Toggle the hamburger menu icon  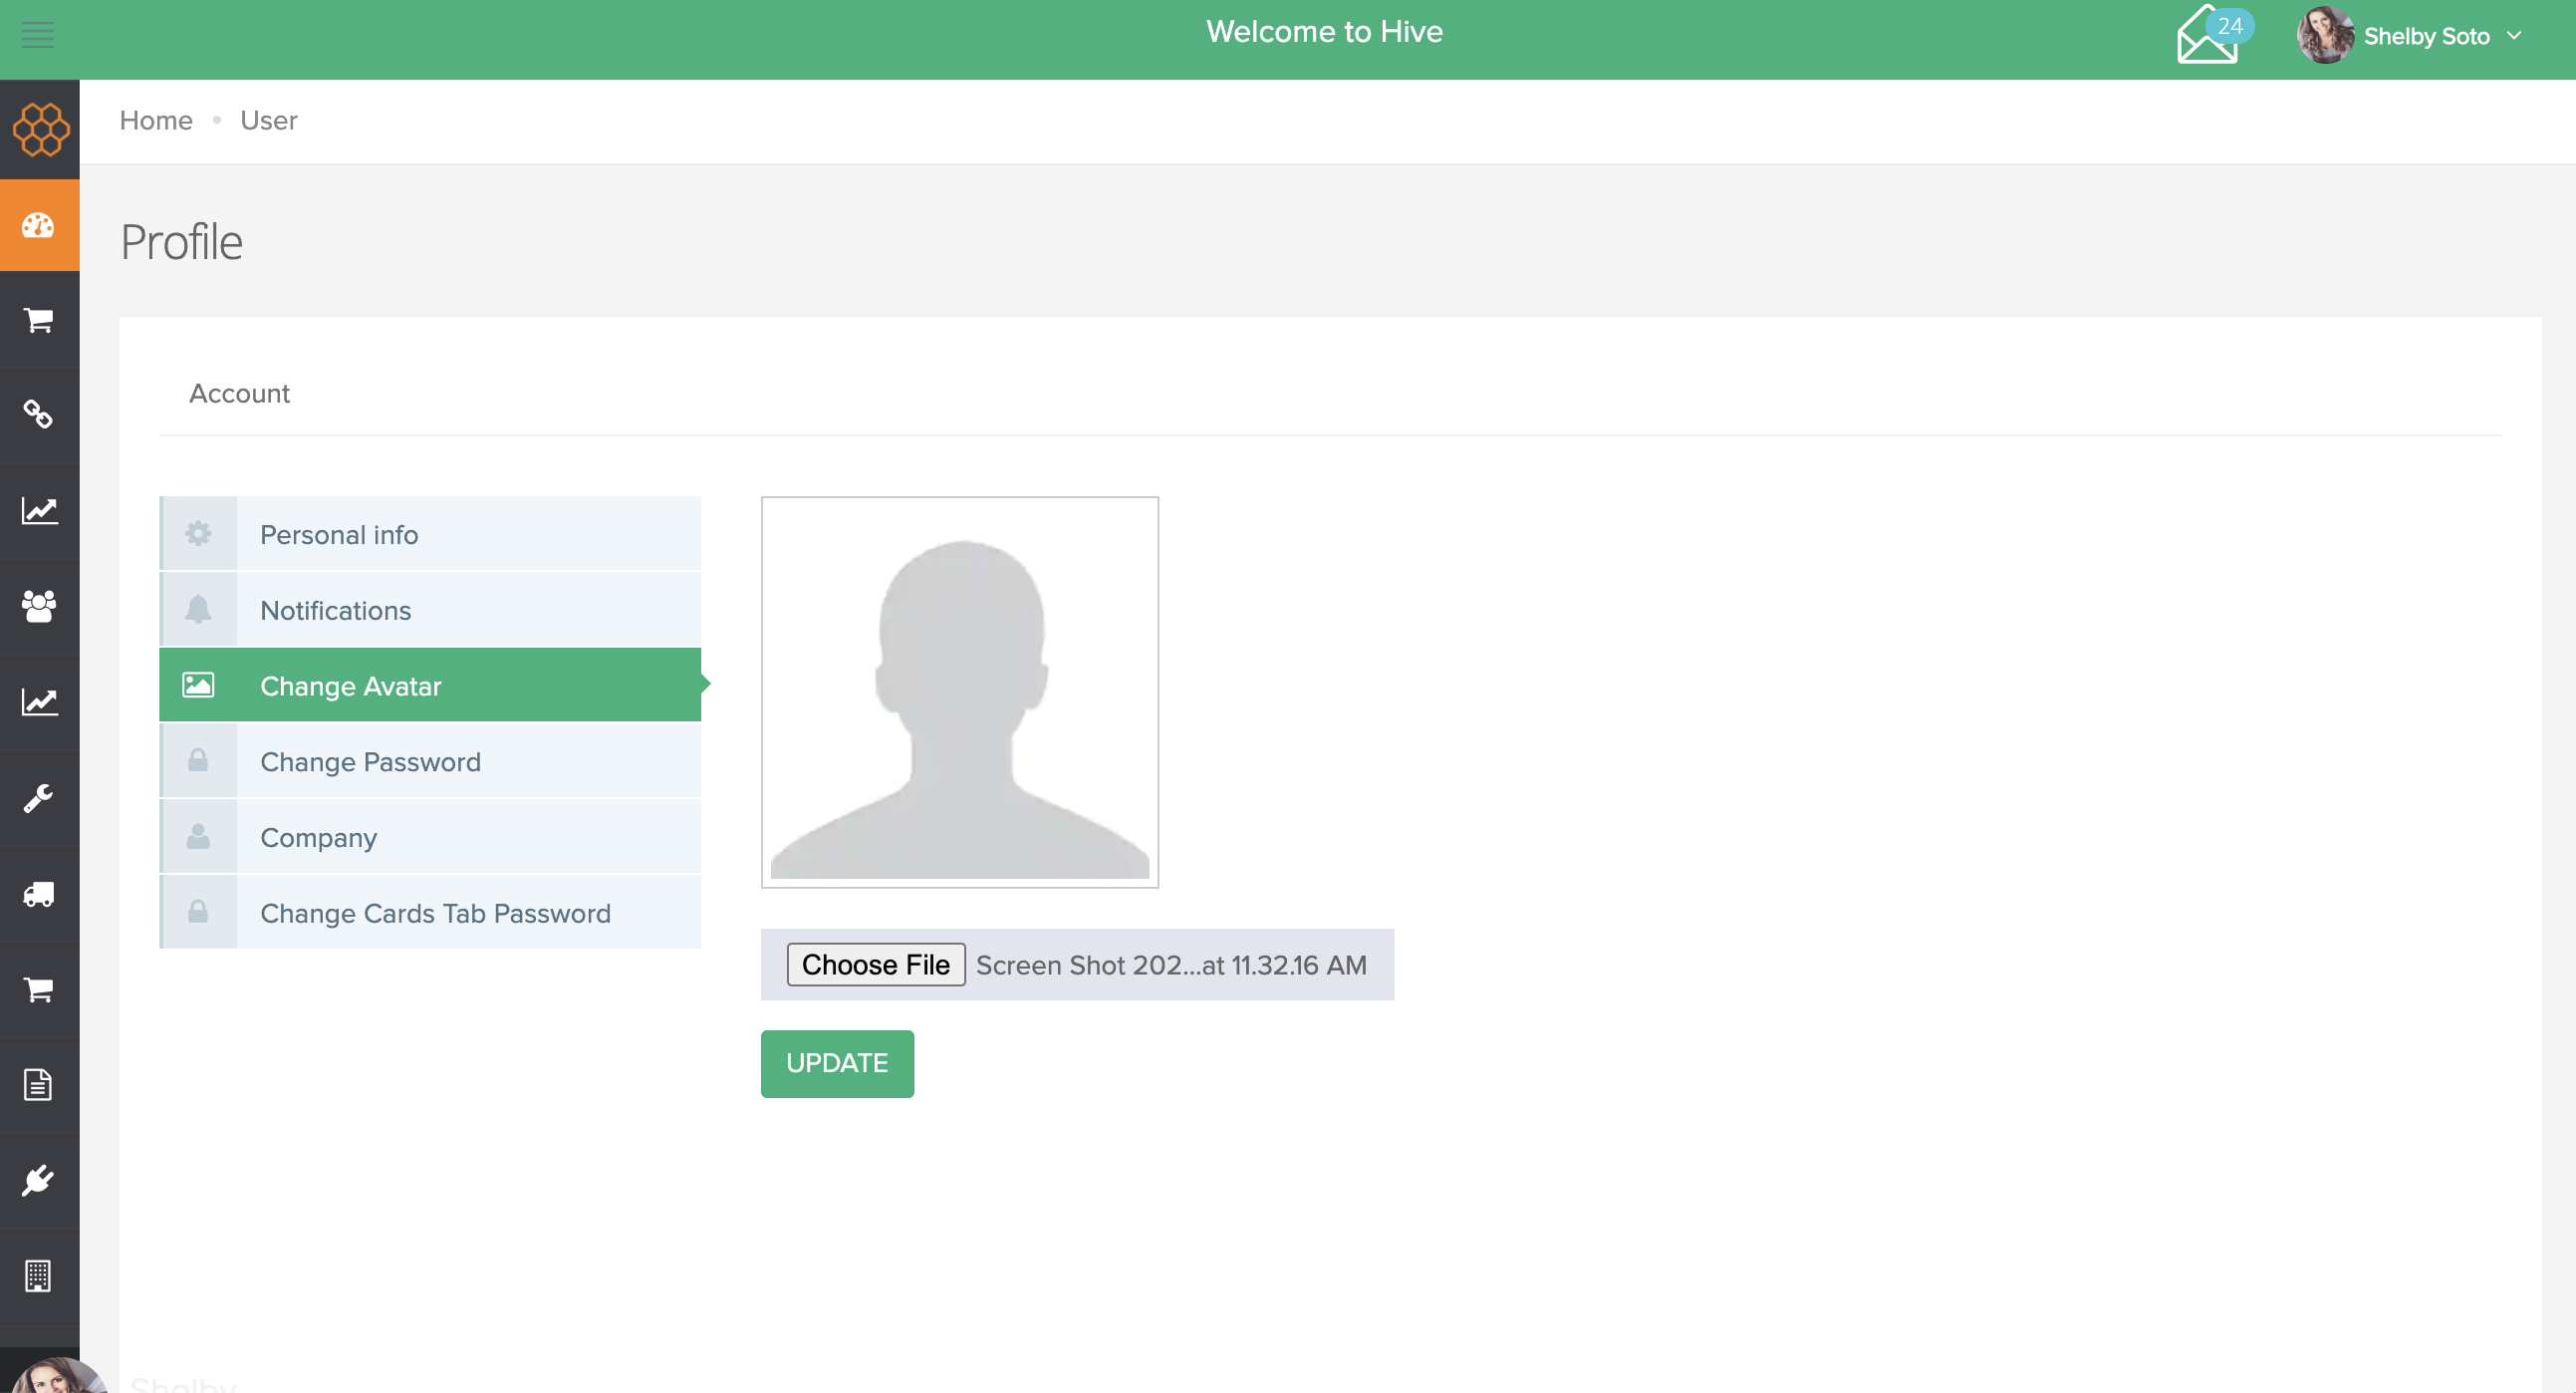[38, 36]
